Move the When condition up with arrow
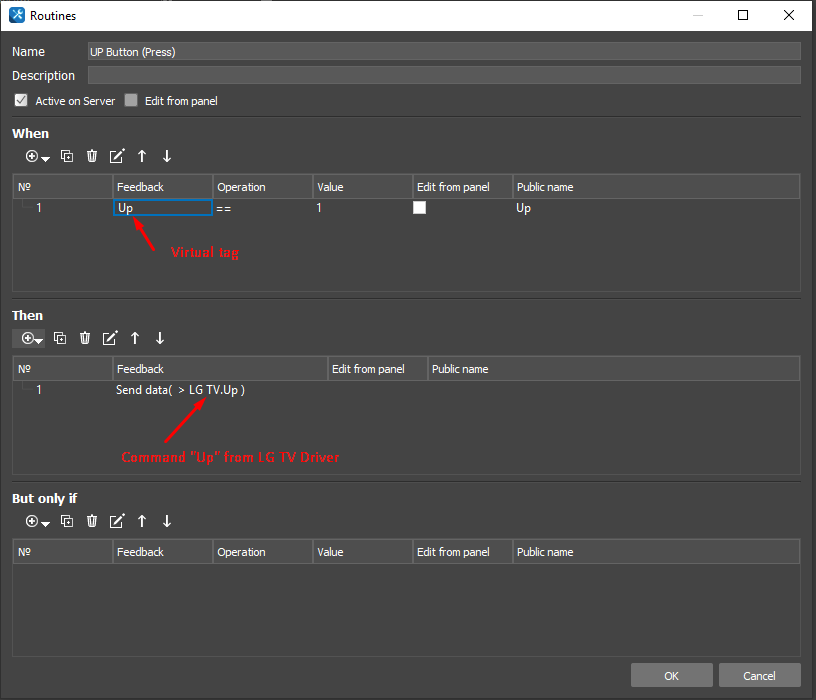816x700 pixels. pyautogui.click(x=142, y=156)
